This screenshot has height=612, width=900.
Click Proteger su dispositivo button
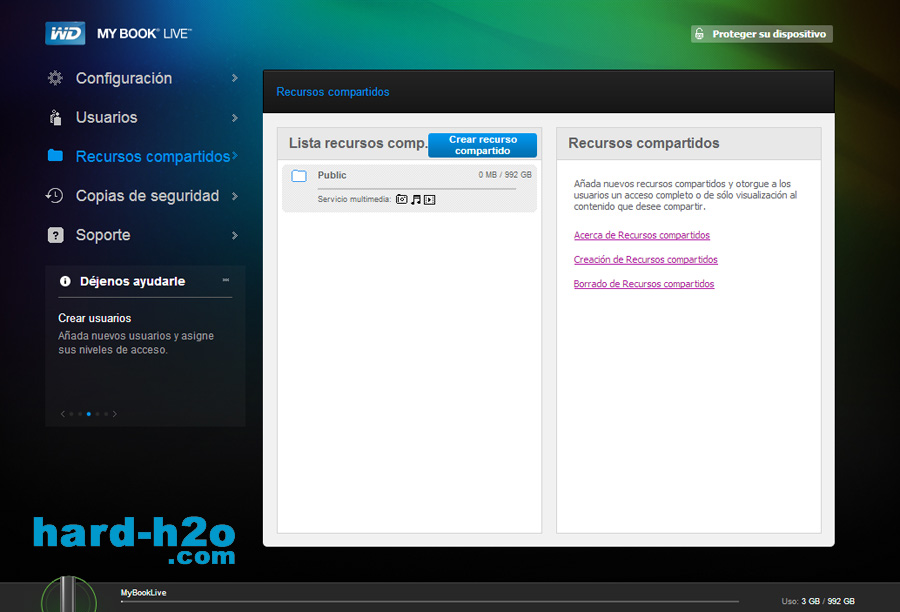point(762,34)
